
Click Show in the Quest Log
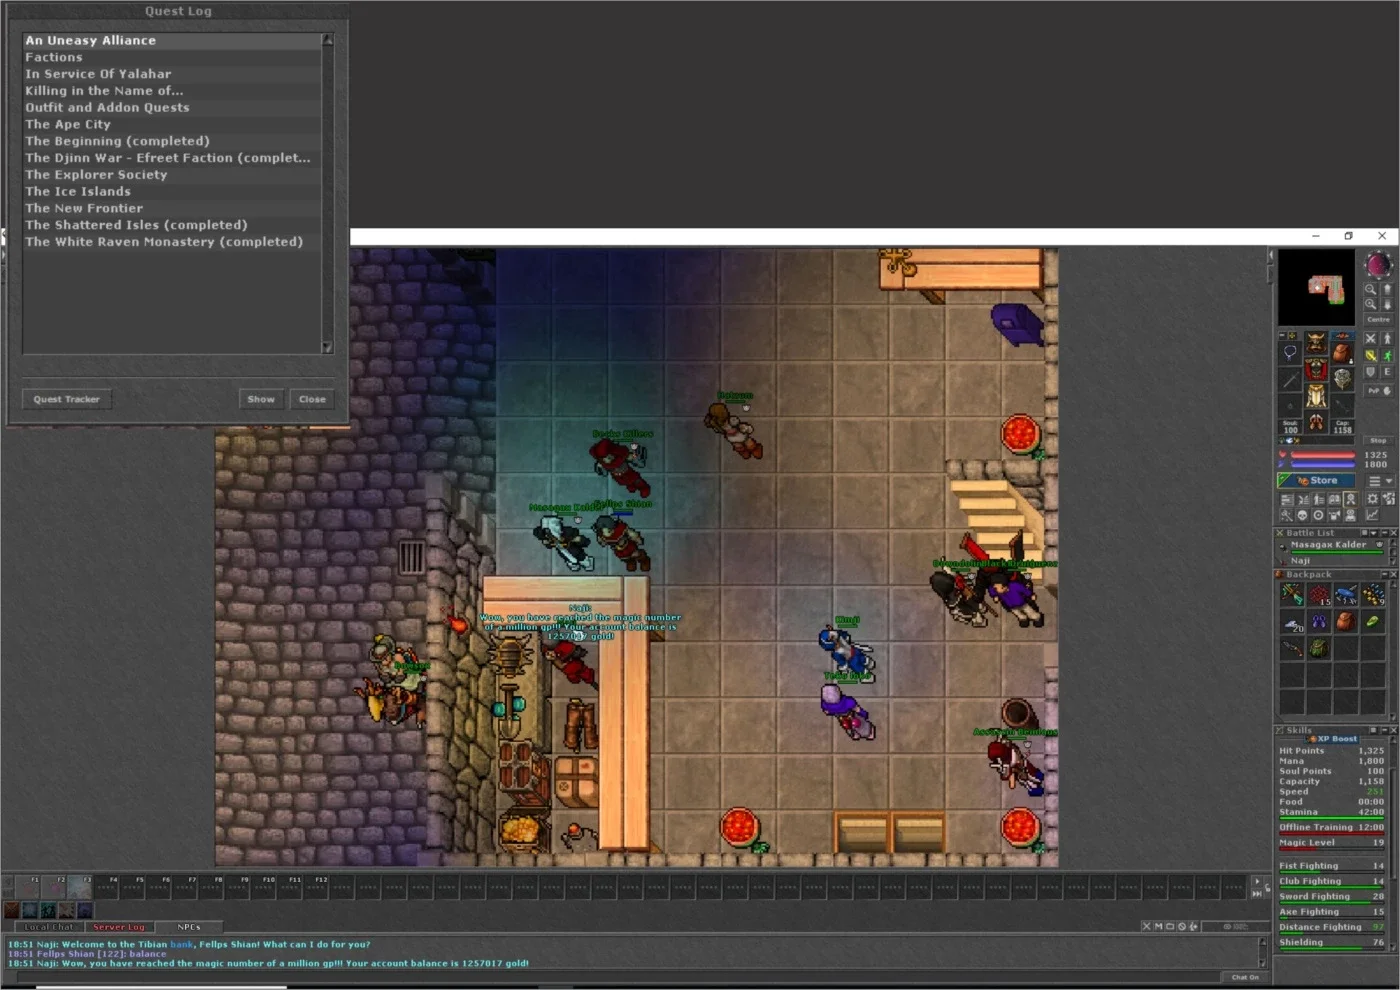pyautogui.click(x=261, y=399)
